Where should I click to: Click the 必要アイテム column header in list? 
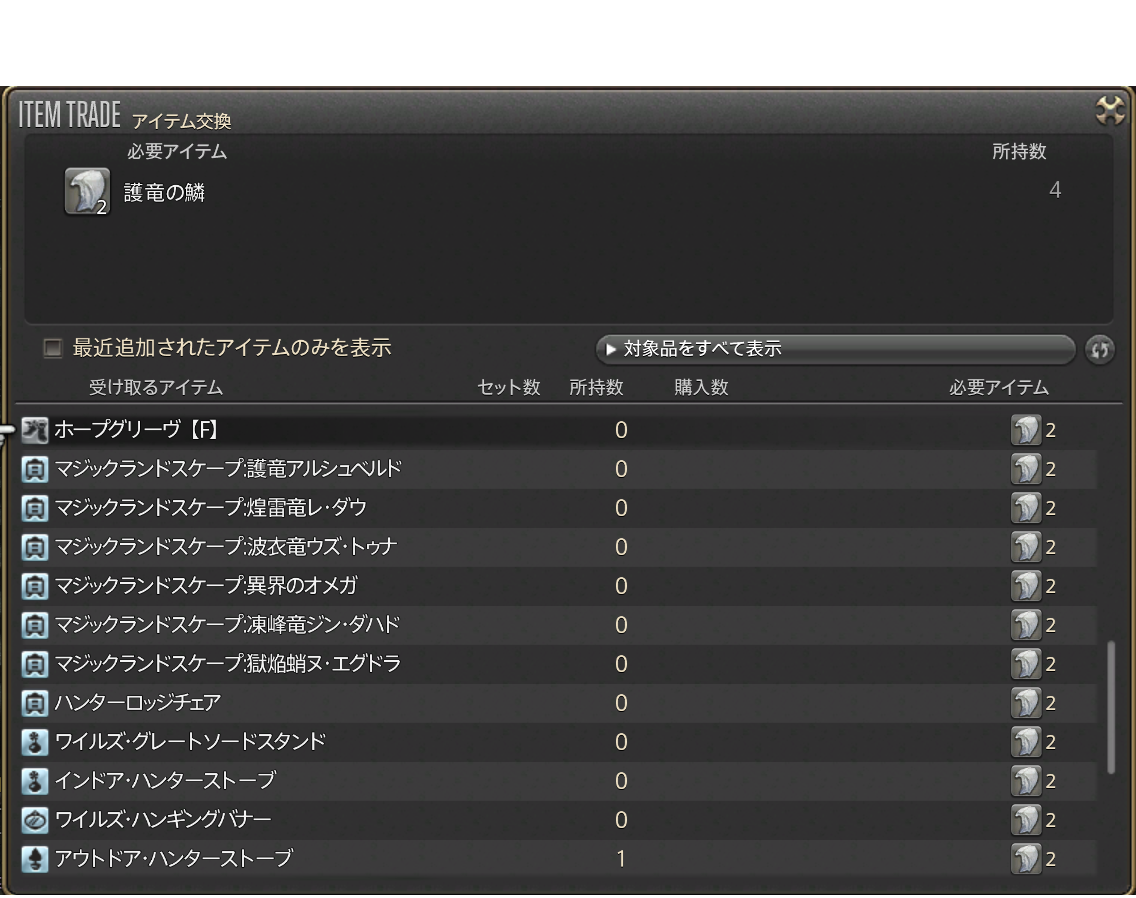[x=998, y=388]
